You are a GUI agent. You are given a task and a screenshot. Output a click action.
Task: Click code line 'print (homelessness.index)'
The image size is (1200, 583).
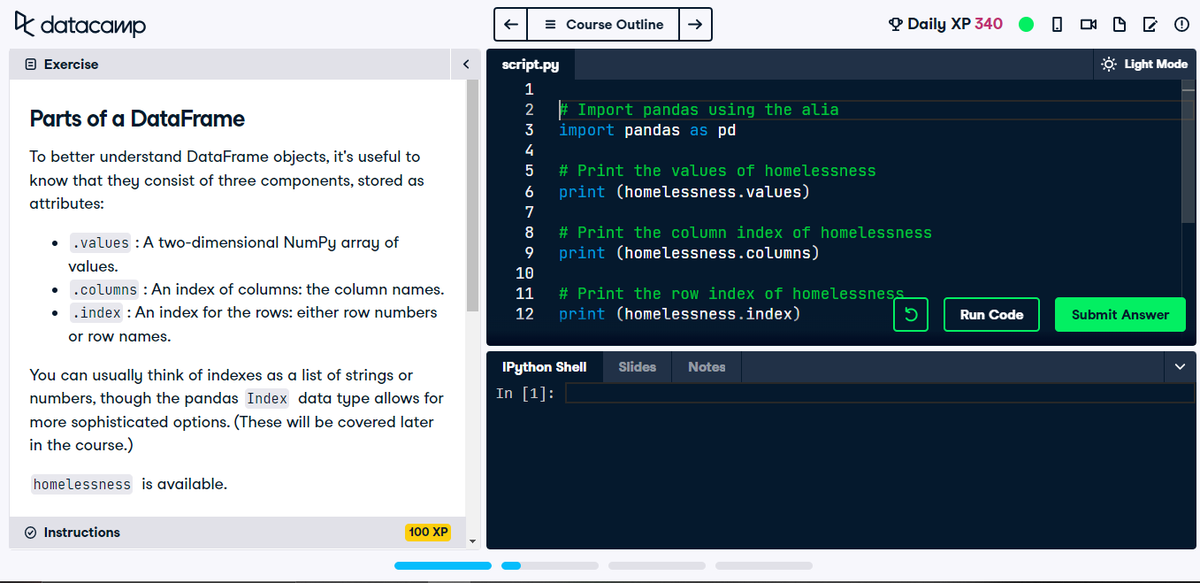tap(680, 314)
